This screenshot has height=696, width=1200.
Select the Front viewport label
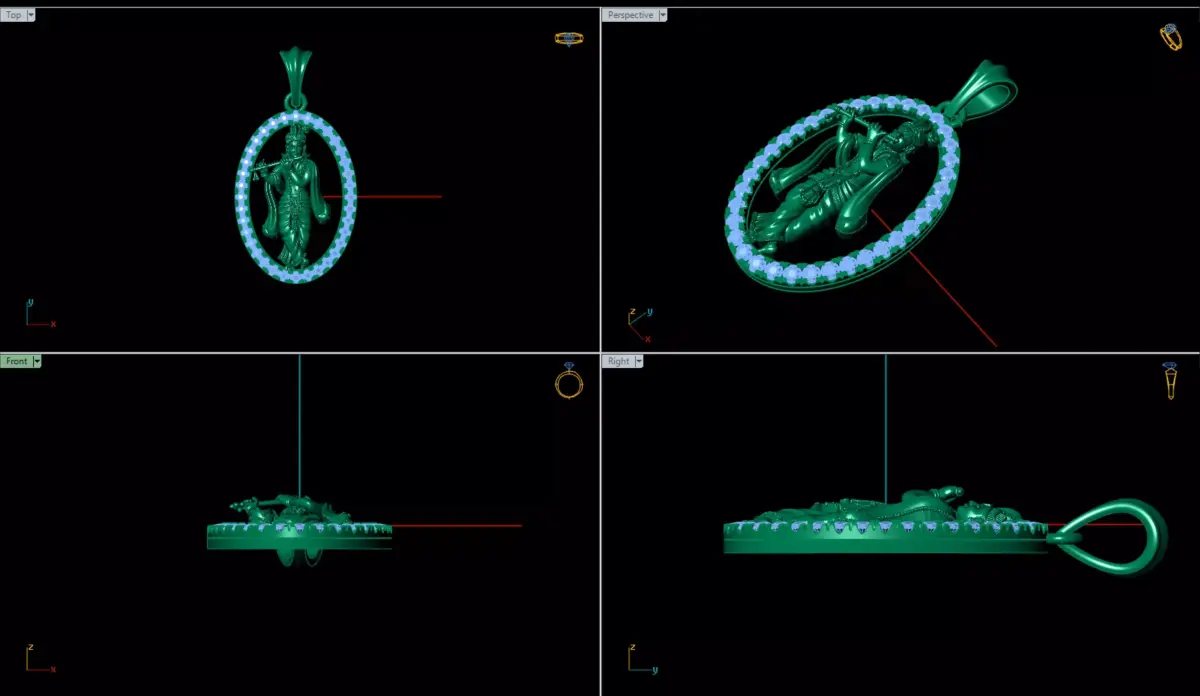(16, 361)
